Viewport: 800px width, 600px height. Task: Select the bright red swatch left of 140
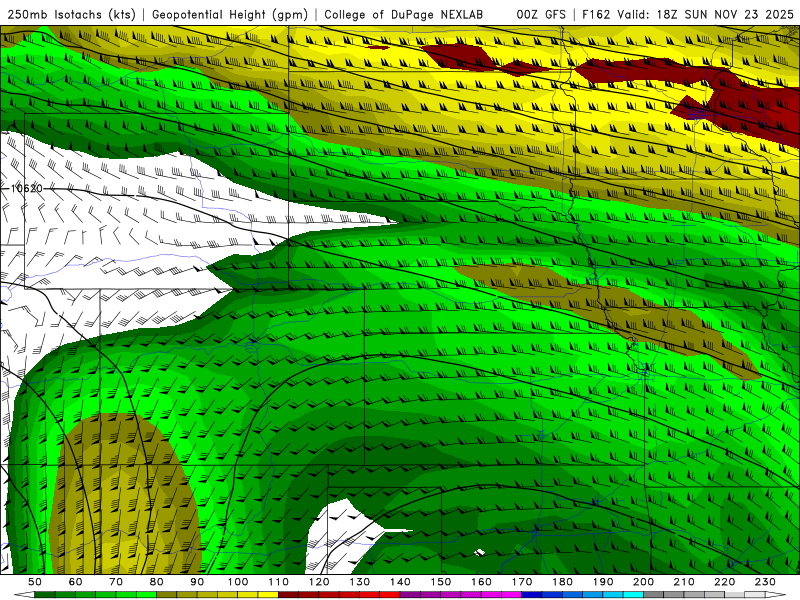tap(389, 594)
